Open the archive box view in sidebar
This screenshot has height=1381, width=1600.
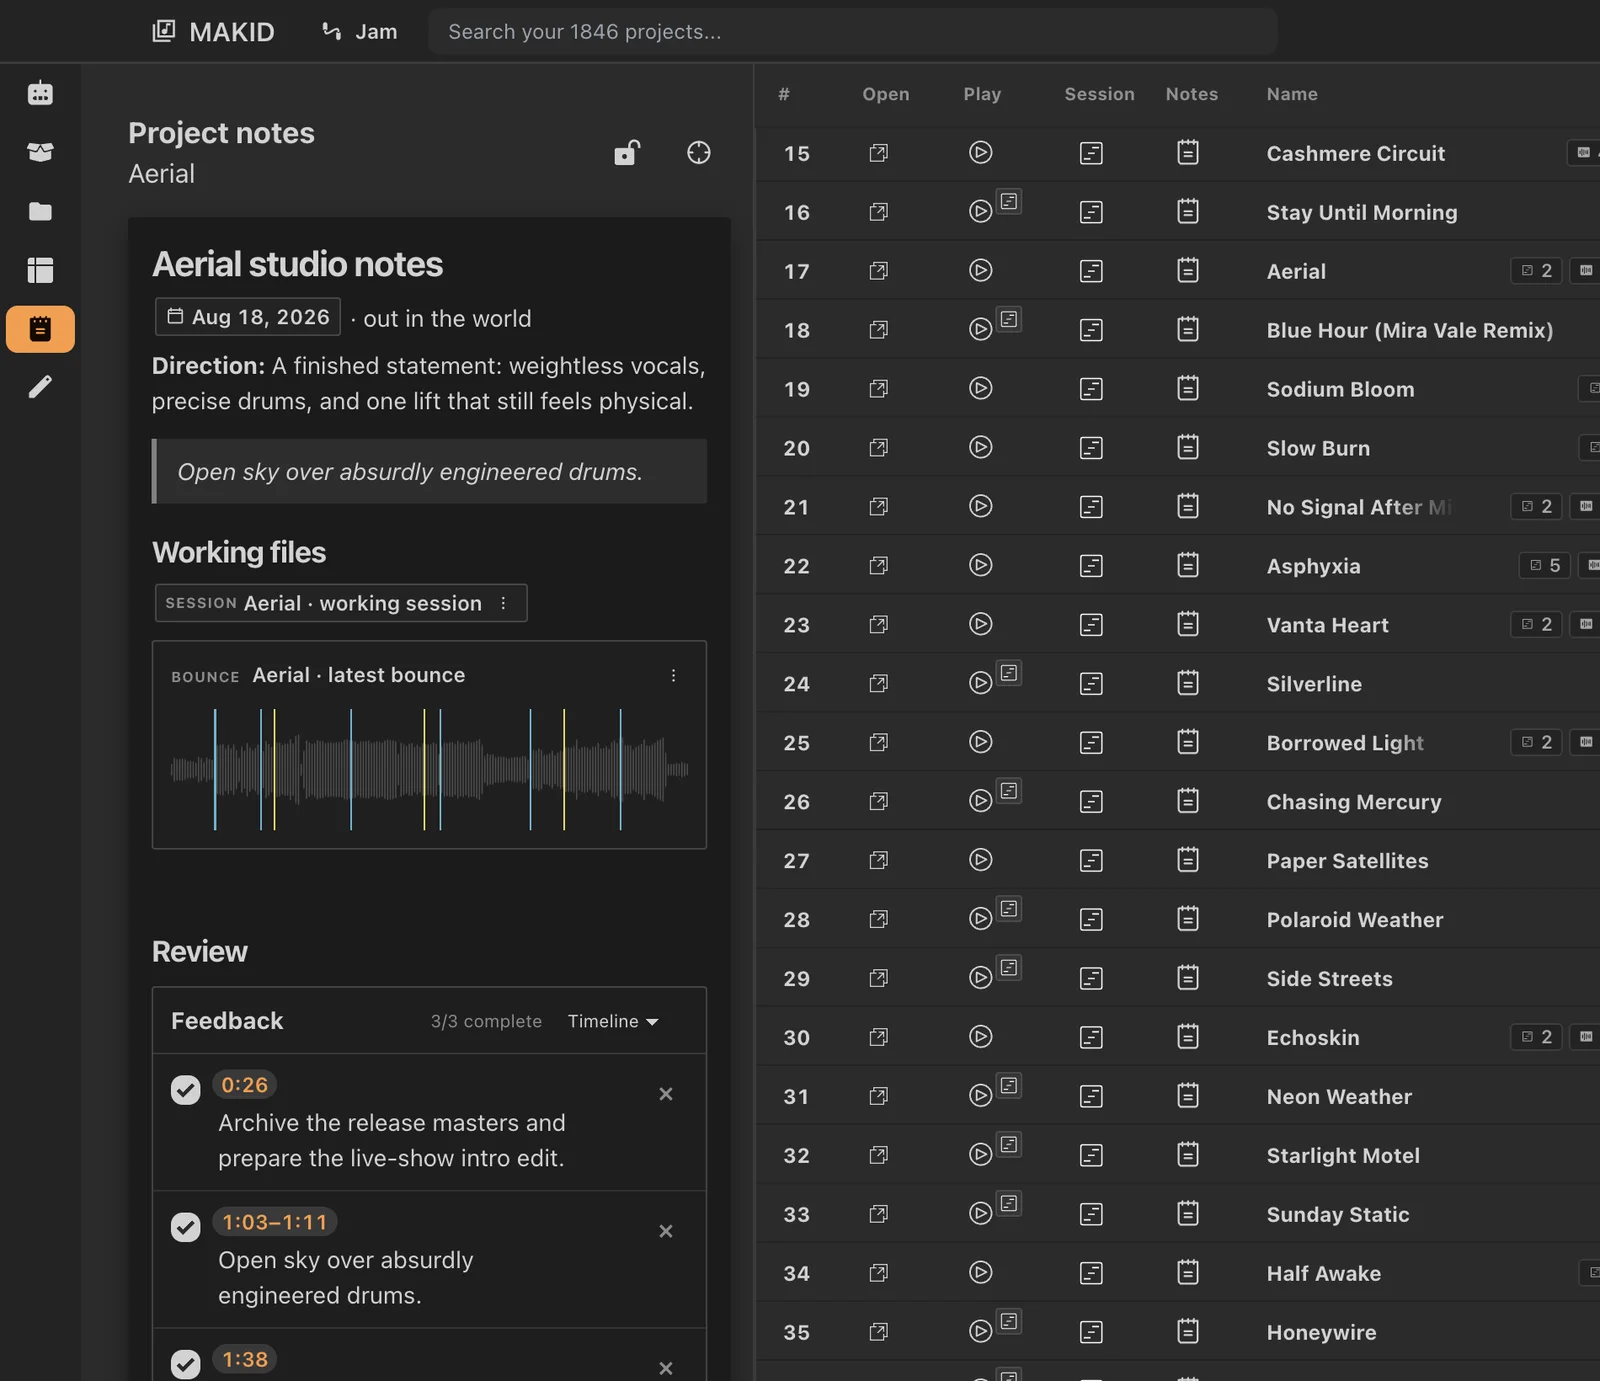click(40, 152)
